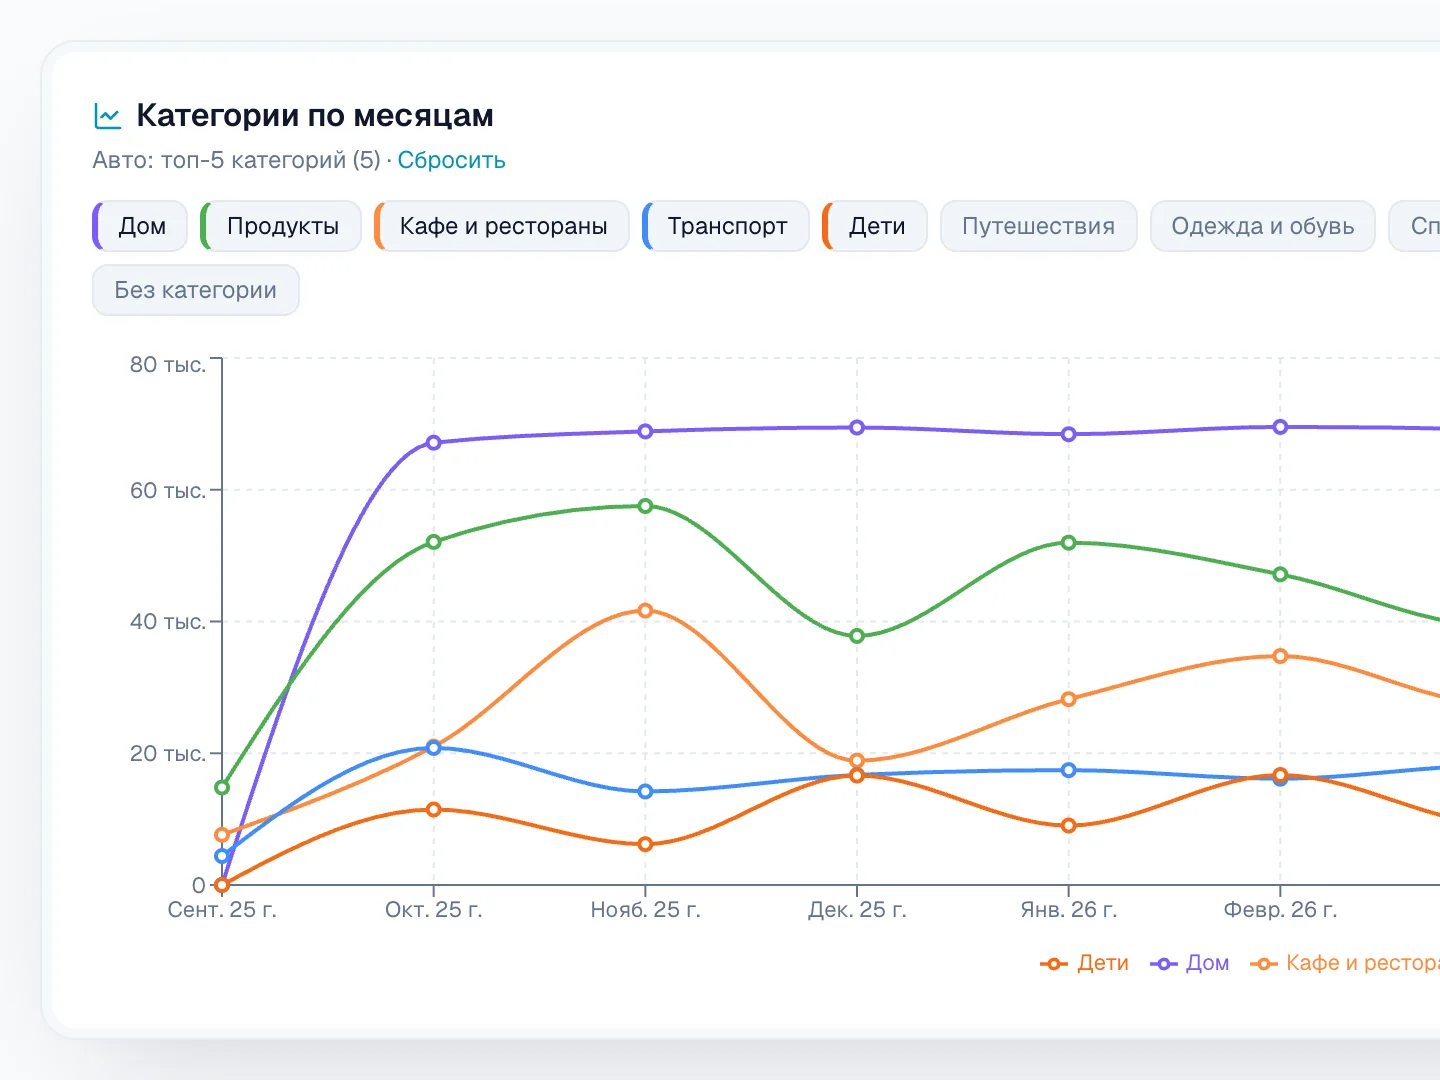Enable the Одежда и обувь chip

pyautogui.click(x=1263, y=226)
